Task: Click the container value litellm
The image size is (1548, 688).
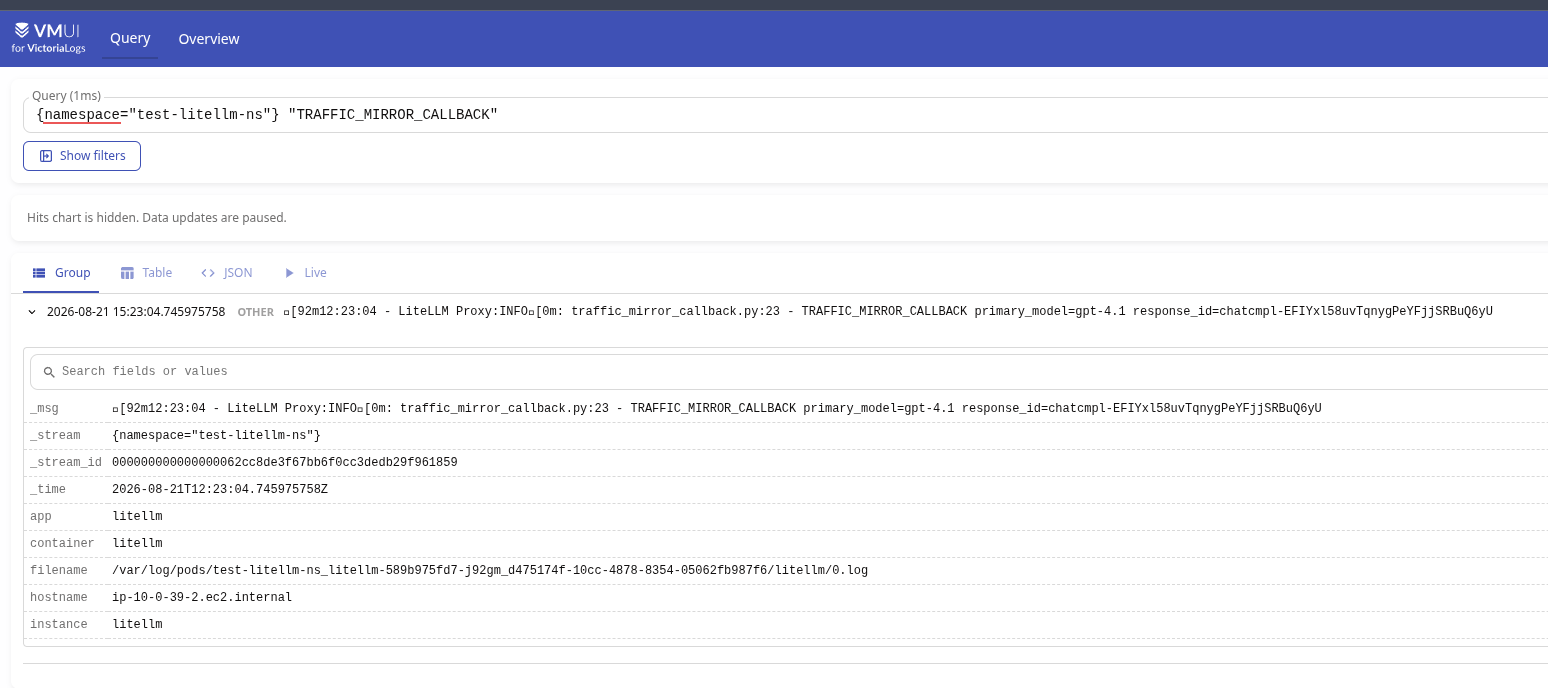Action: point(137,543)
